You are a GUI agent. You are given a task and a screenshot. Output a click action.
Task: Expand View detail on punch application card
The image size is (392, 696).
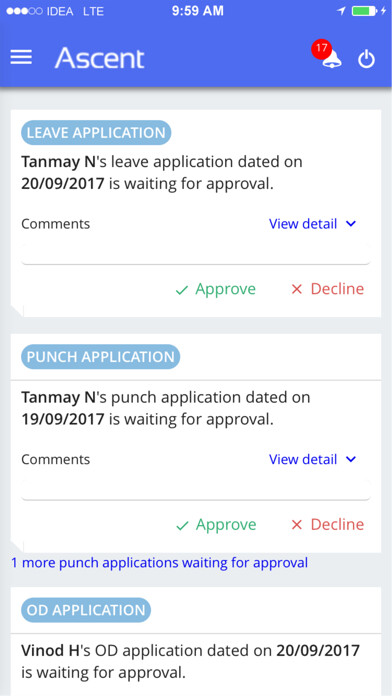(x=312, y=459)
